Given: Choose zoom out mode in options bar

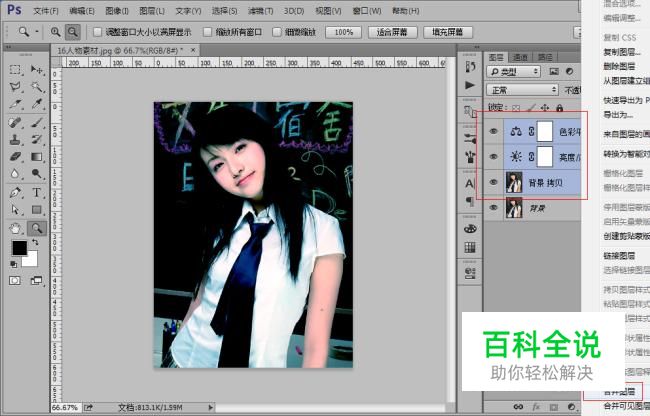Looking at the screenshot, I should [73, 32].
